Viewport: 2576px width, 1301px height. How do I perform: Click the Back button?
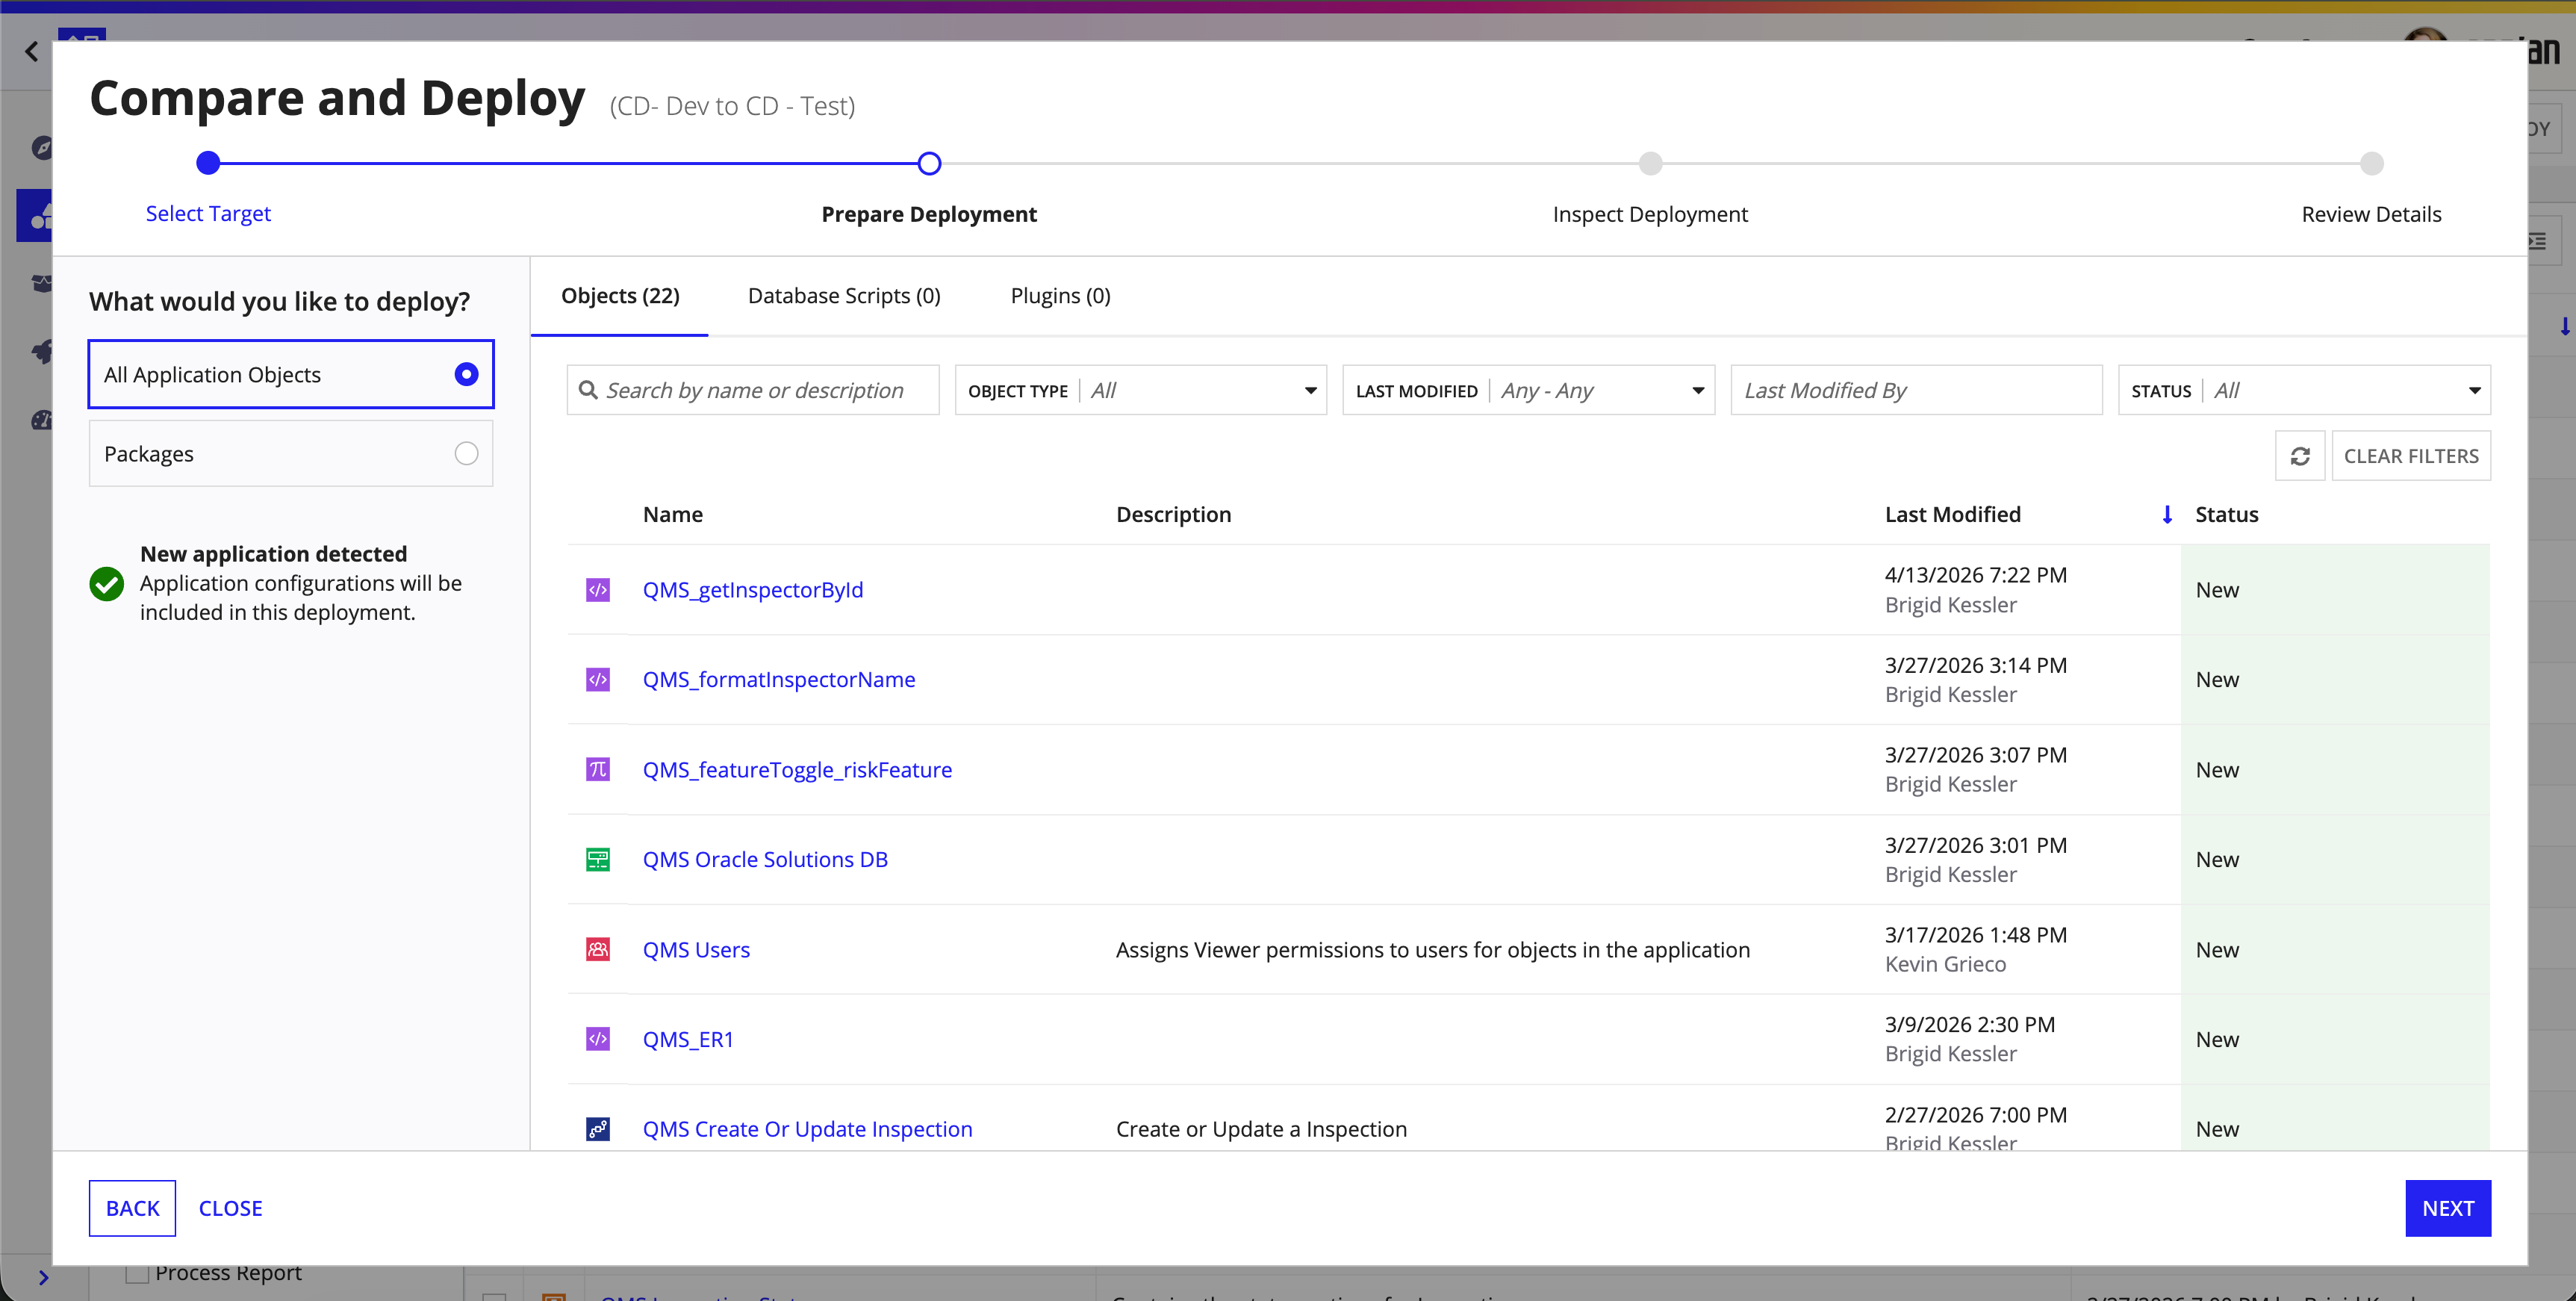point(132,1208)
